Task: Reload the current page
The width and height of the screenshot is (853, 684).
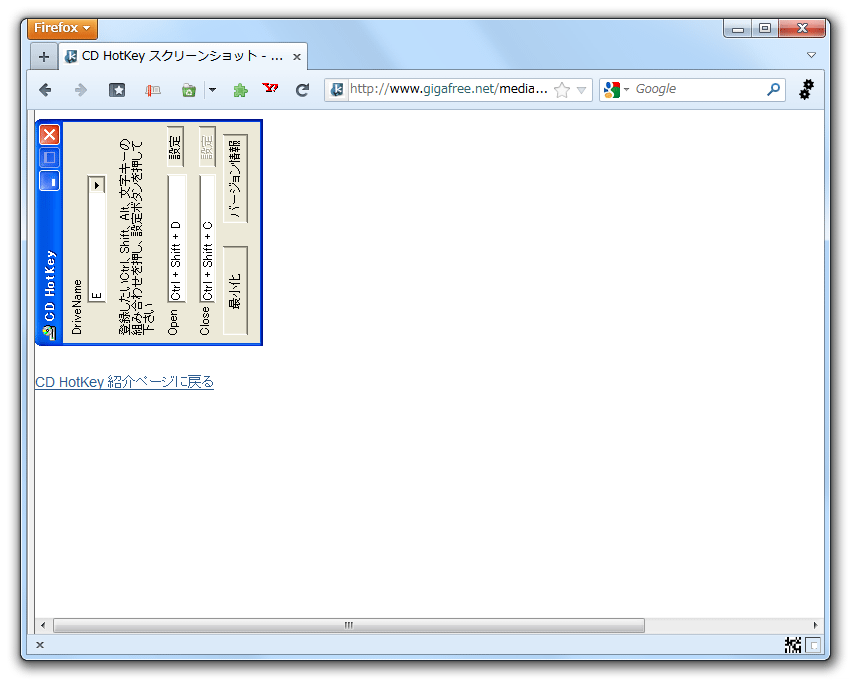Action: [302, 90]
